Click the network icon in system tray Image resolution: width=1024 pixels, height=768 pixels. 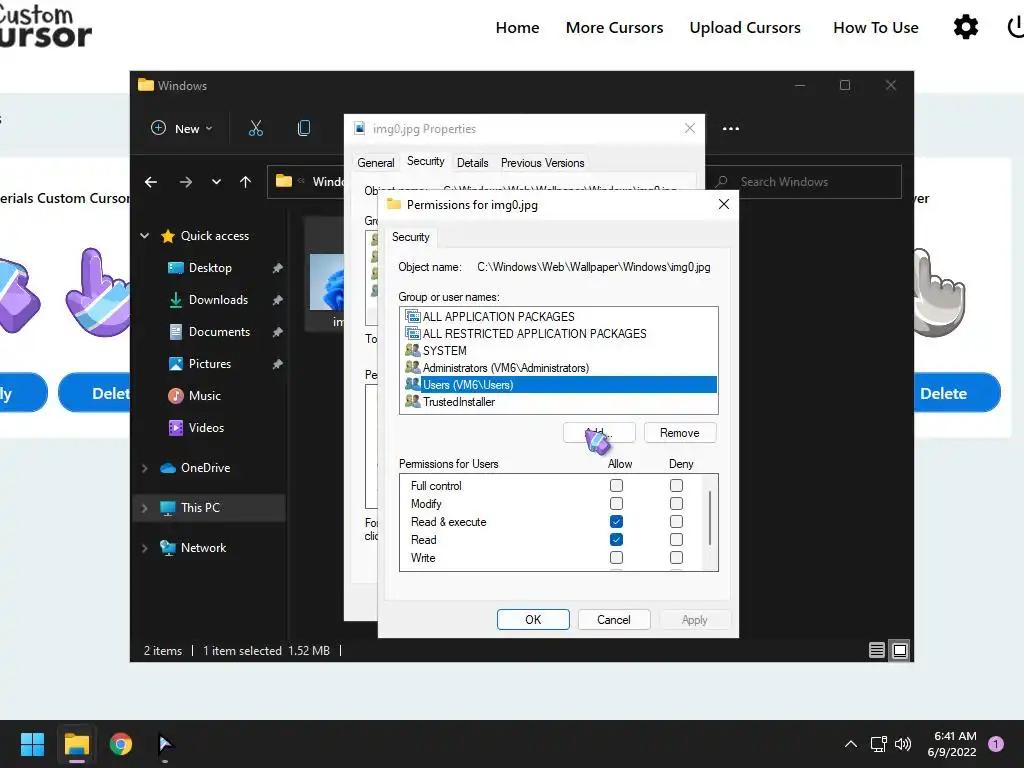coord(878,744)
